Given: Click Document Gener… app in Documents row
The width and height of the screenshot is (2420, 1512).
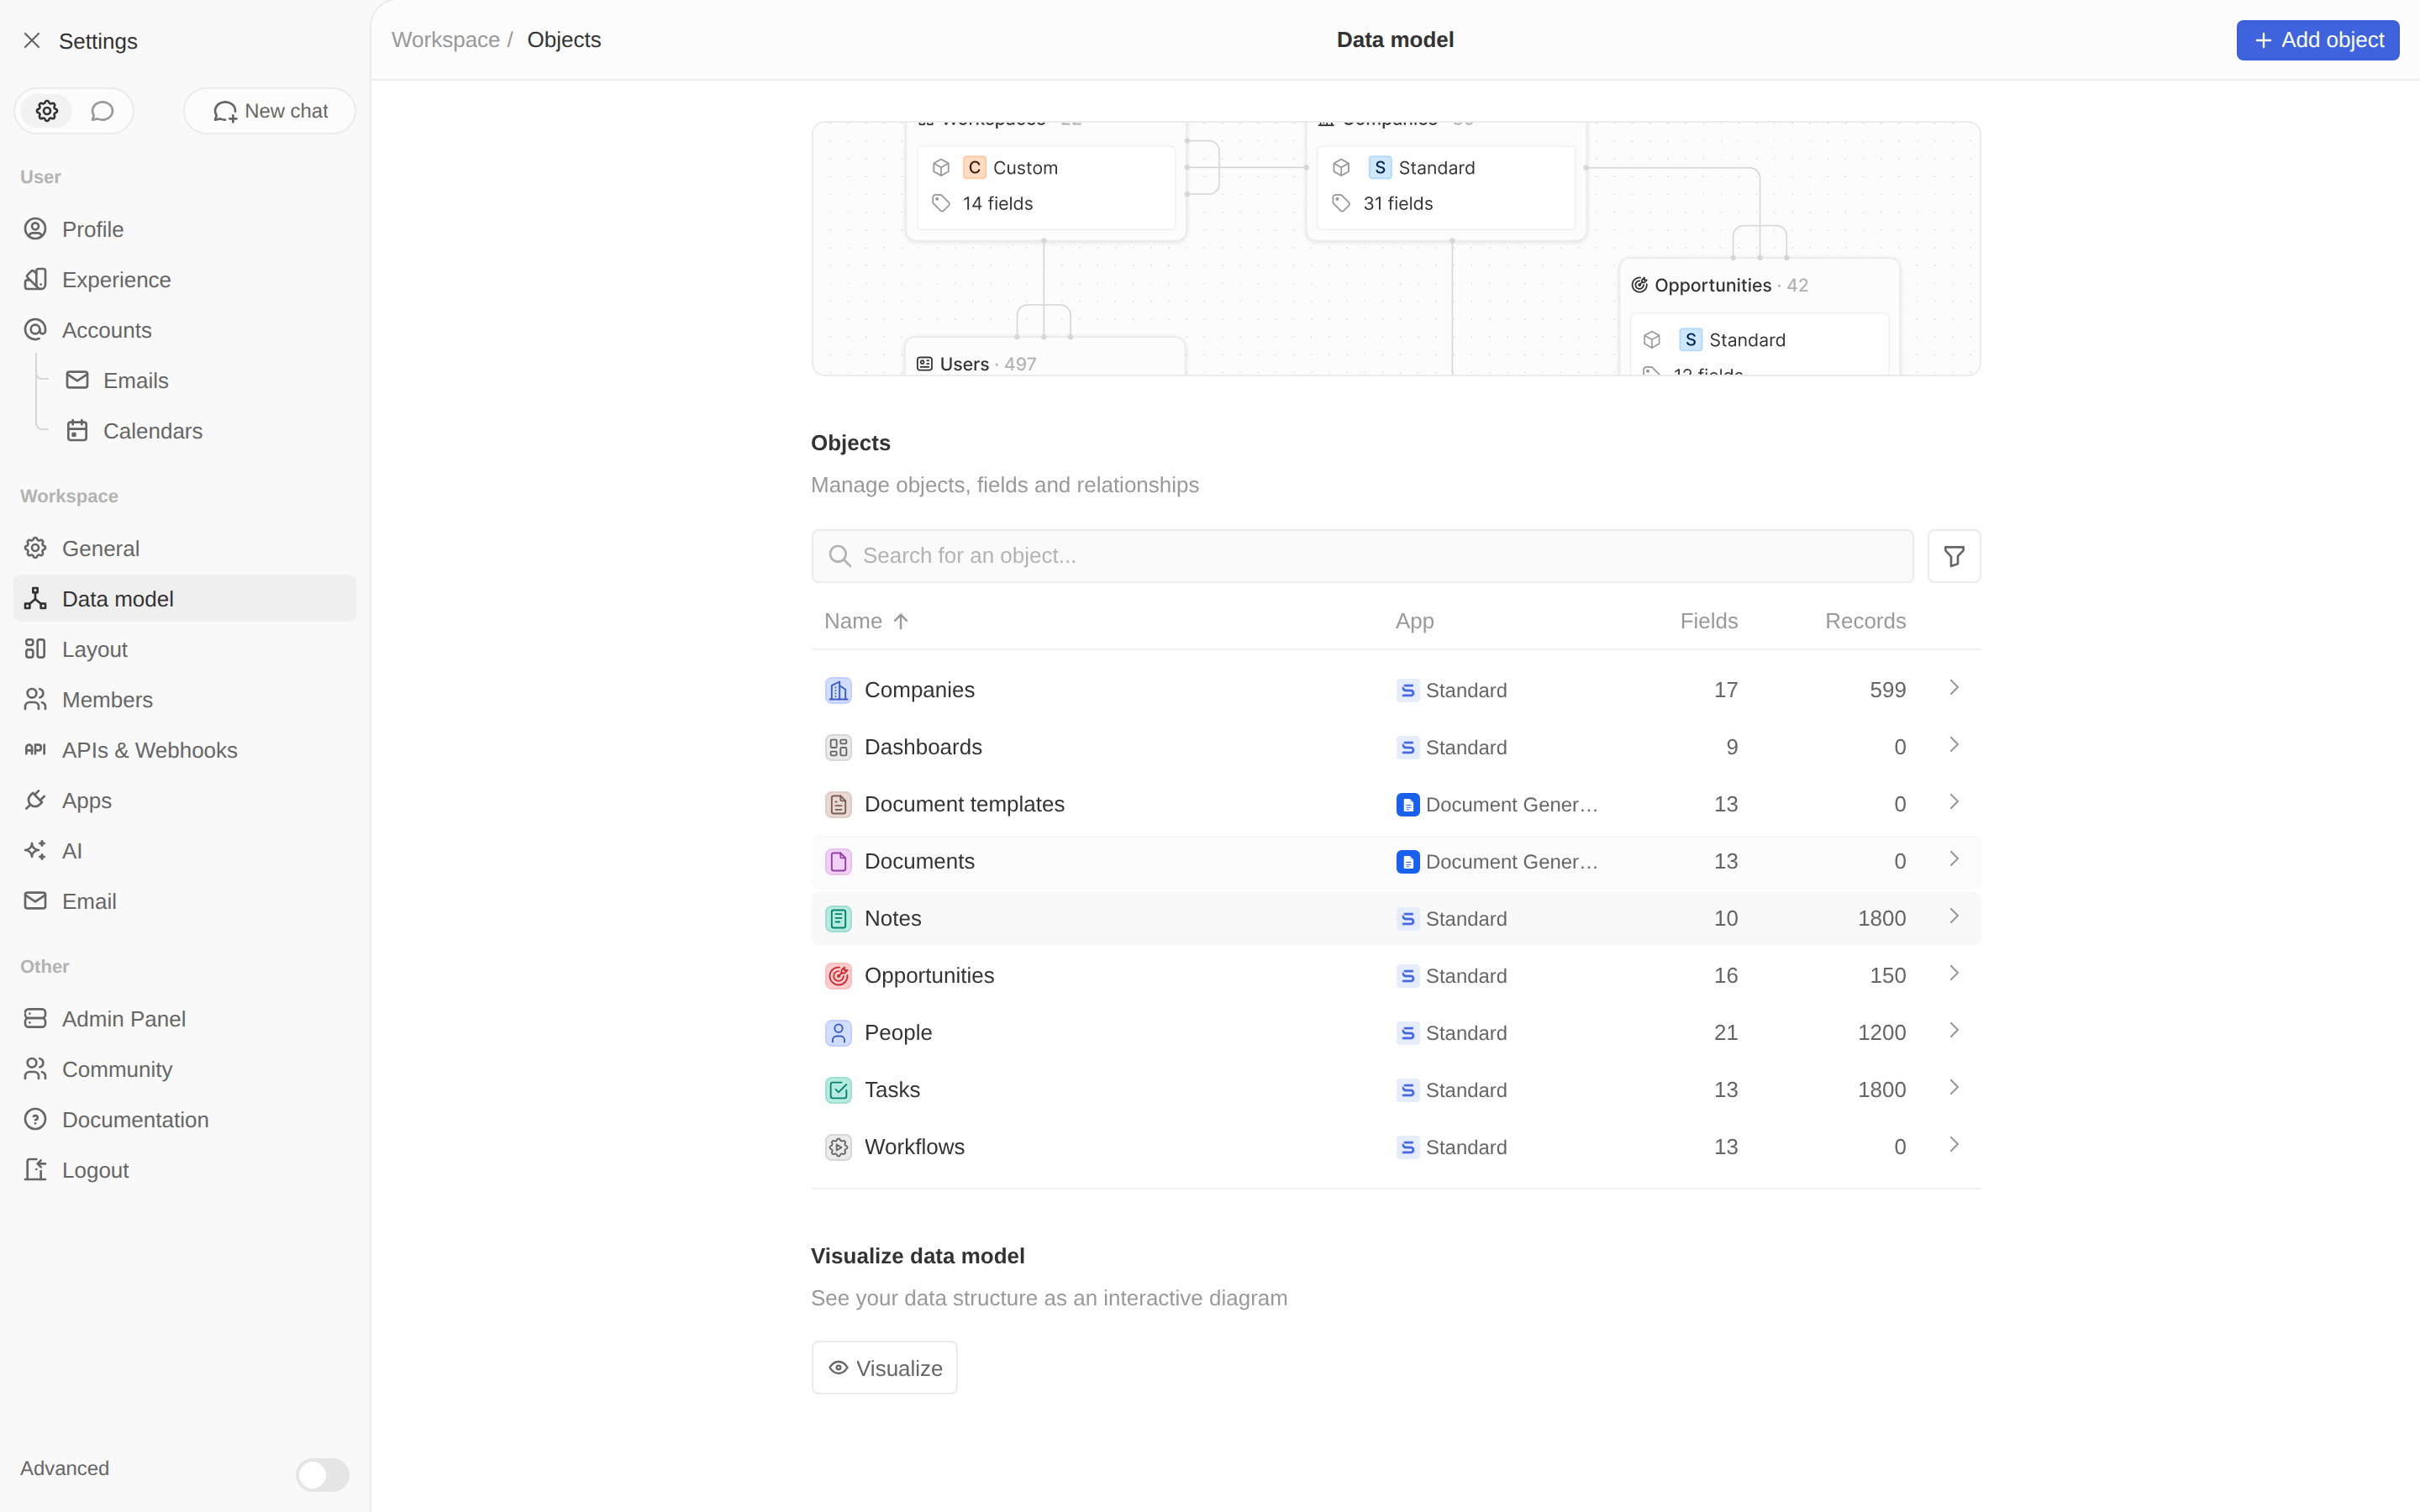Looking at the screenshot, I should click(1497, 861).
